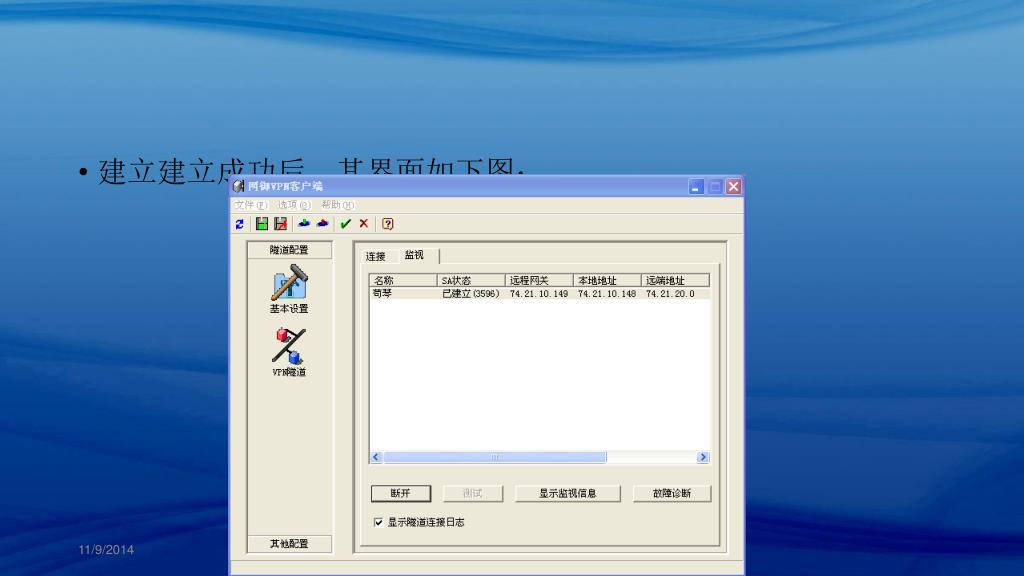Viewport: 1024px width, 576px height.
Task: Click the VPN client title bar app icon
Action: 239,186
